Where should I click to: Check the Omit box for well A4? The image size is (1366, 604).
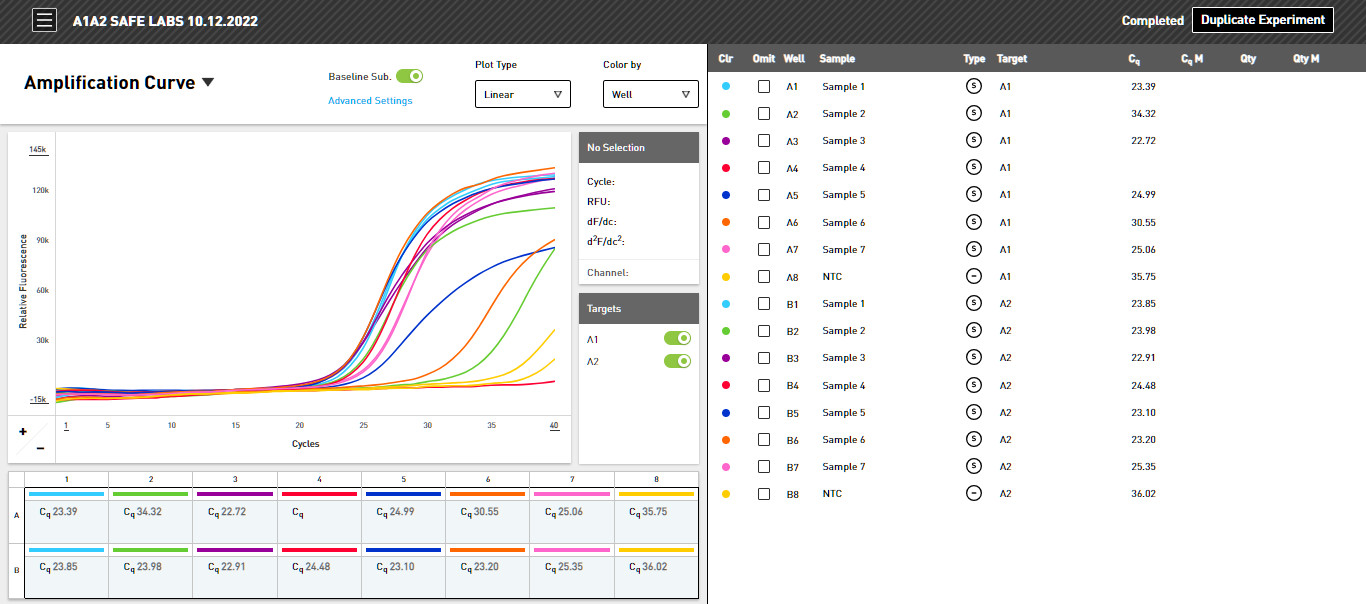coord(764,168)
